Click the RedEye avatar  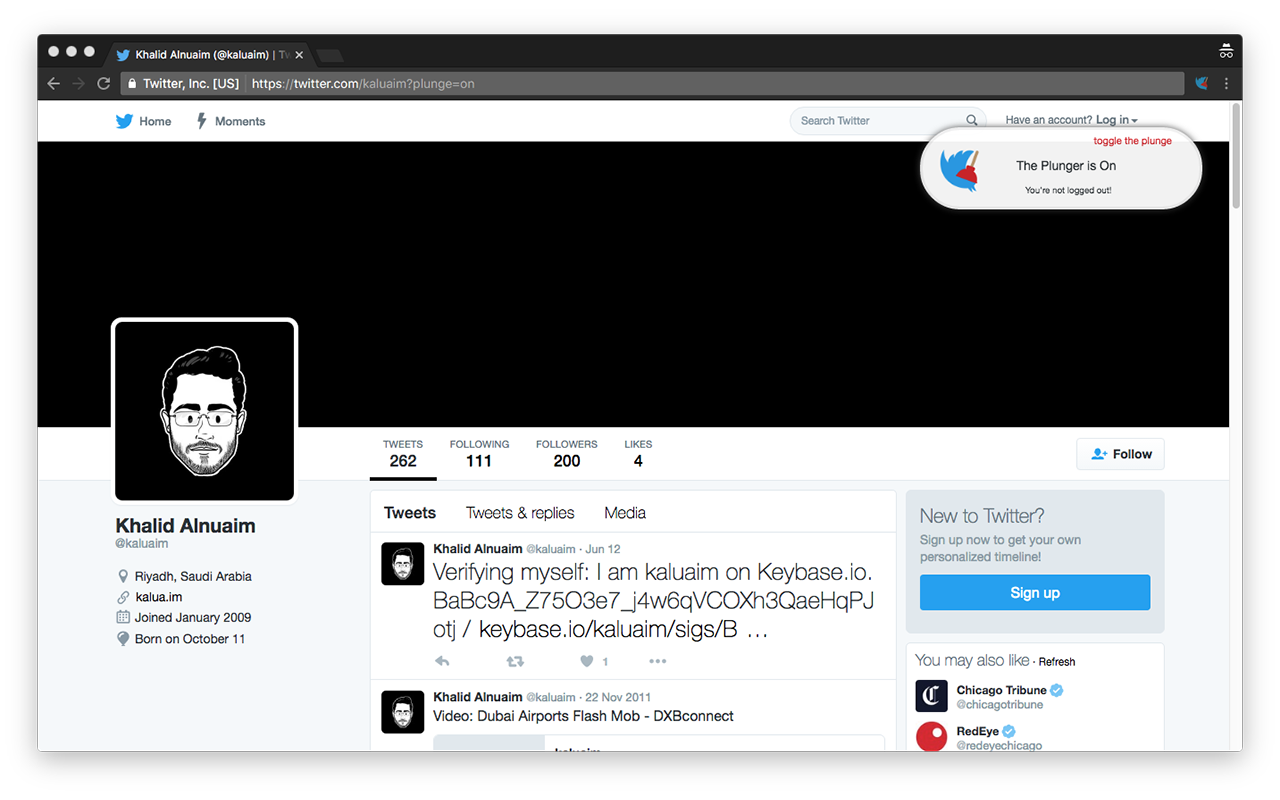tap(932, 737)
